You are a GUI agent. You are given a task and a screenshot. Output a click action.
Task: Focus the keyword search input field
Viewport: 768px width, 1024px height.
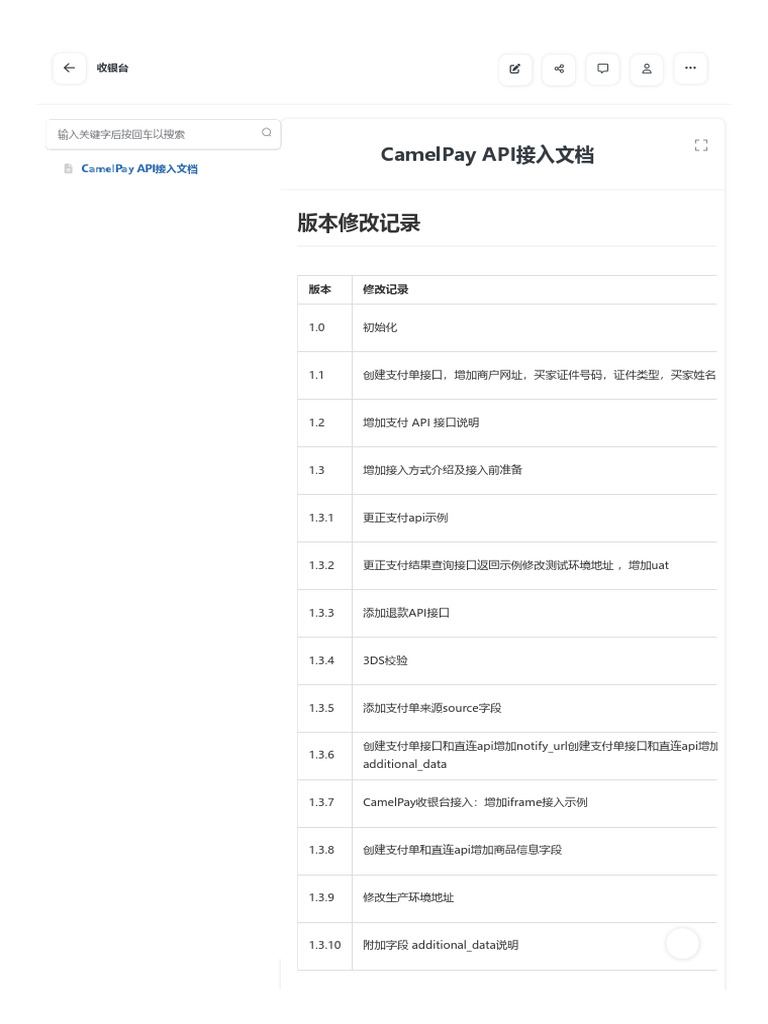click(x=163, y=135)
